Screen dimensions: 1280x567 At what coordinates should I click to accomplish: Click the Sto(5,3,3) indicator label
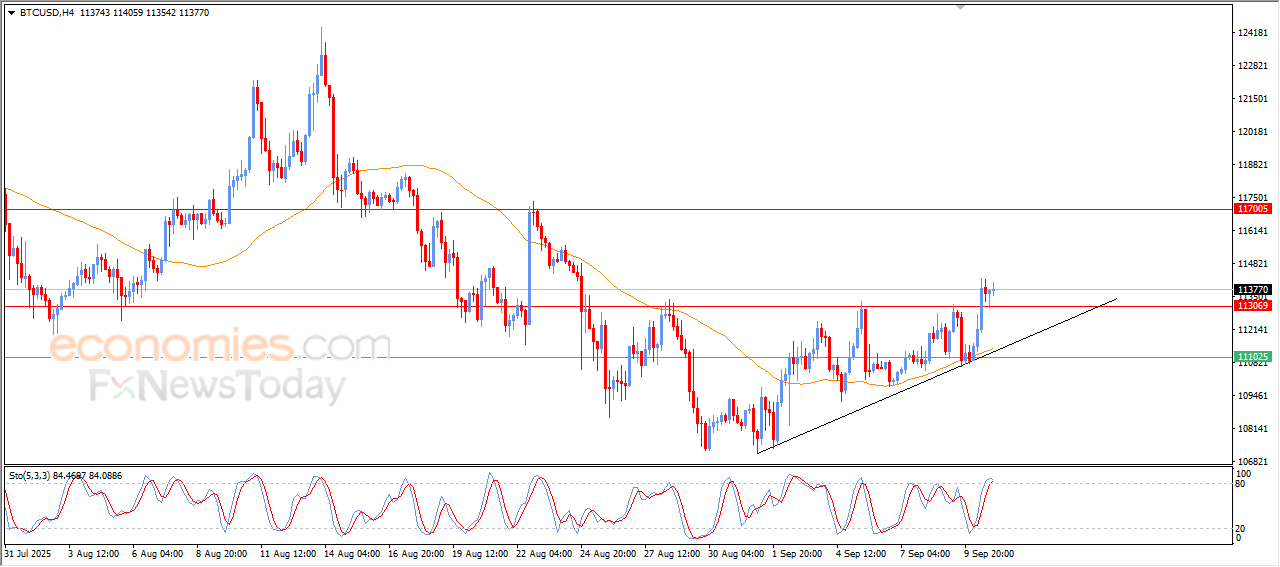[x=66, y=475]
